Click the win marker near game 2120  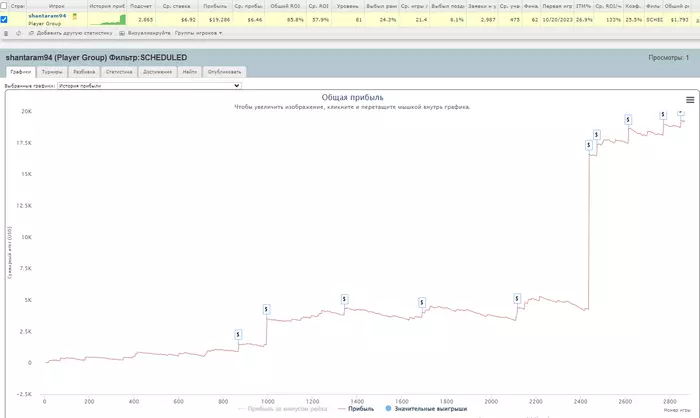click(x=517, y=298)
